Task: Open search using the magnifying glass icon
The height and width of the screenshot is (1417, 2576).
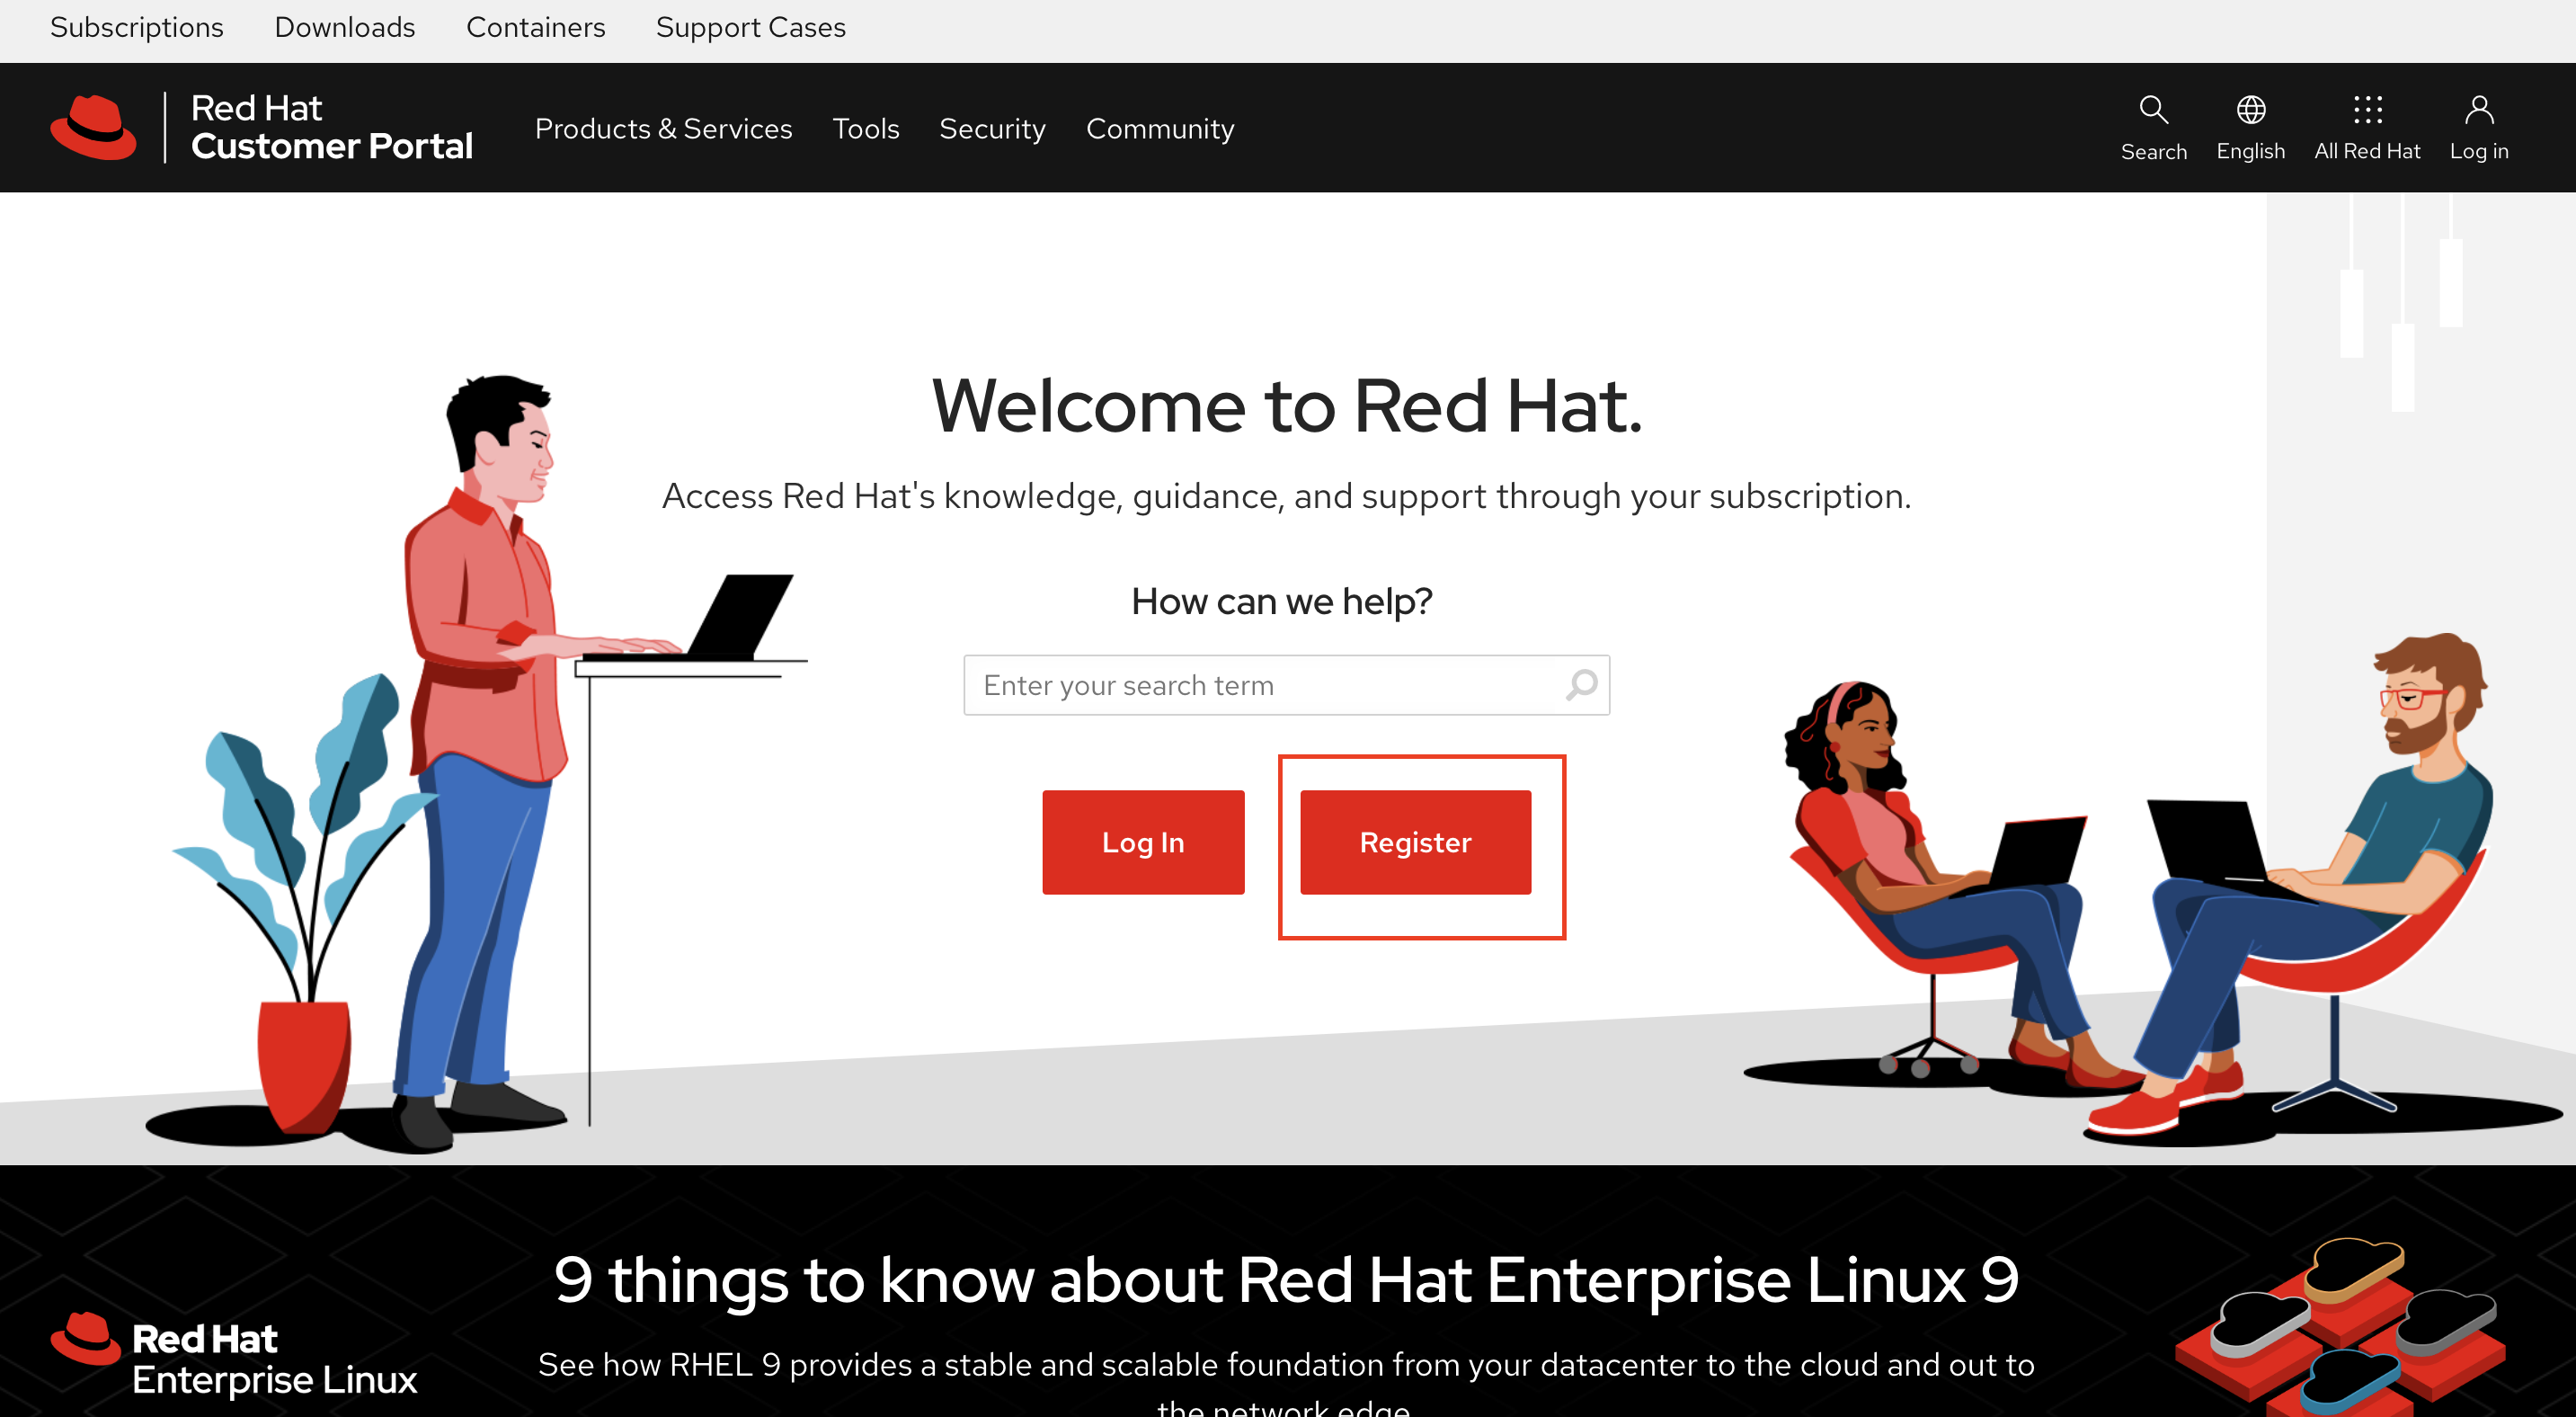Action: click(2153, 110)
